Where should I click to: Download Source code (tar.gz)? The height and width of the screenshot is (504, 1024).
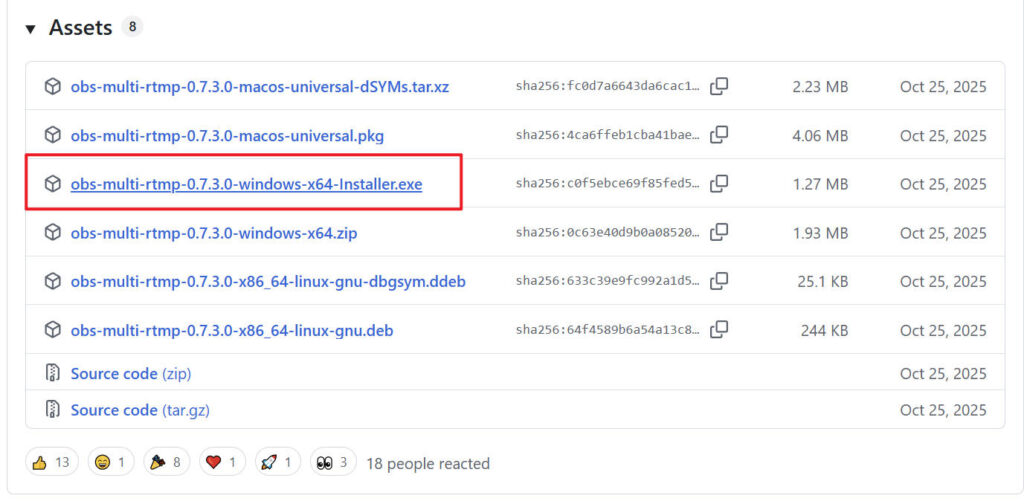click(140, 410)
